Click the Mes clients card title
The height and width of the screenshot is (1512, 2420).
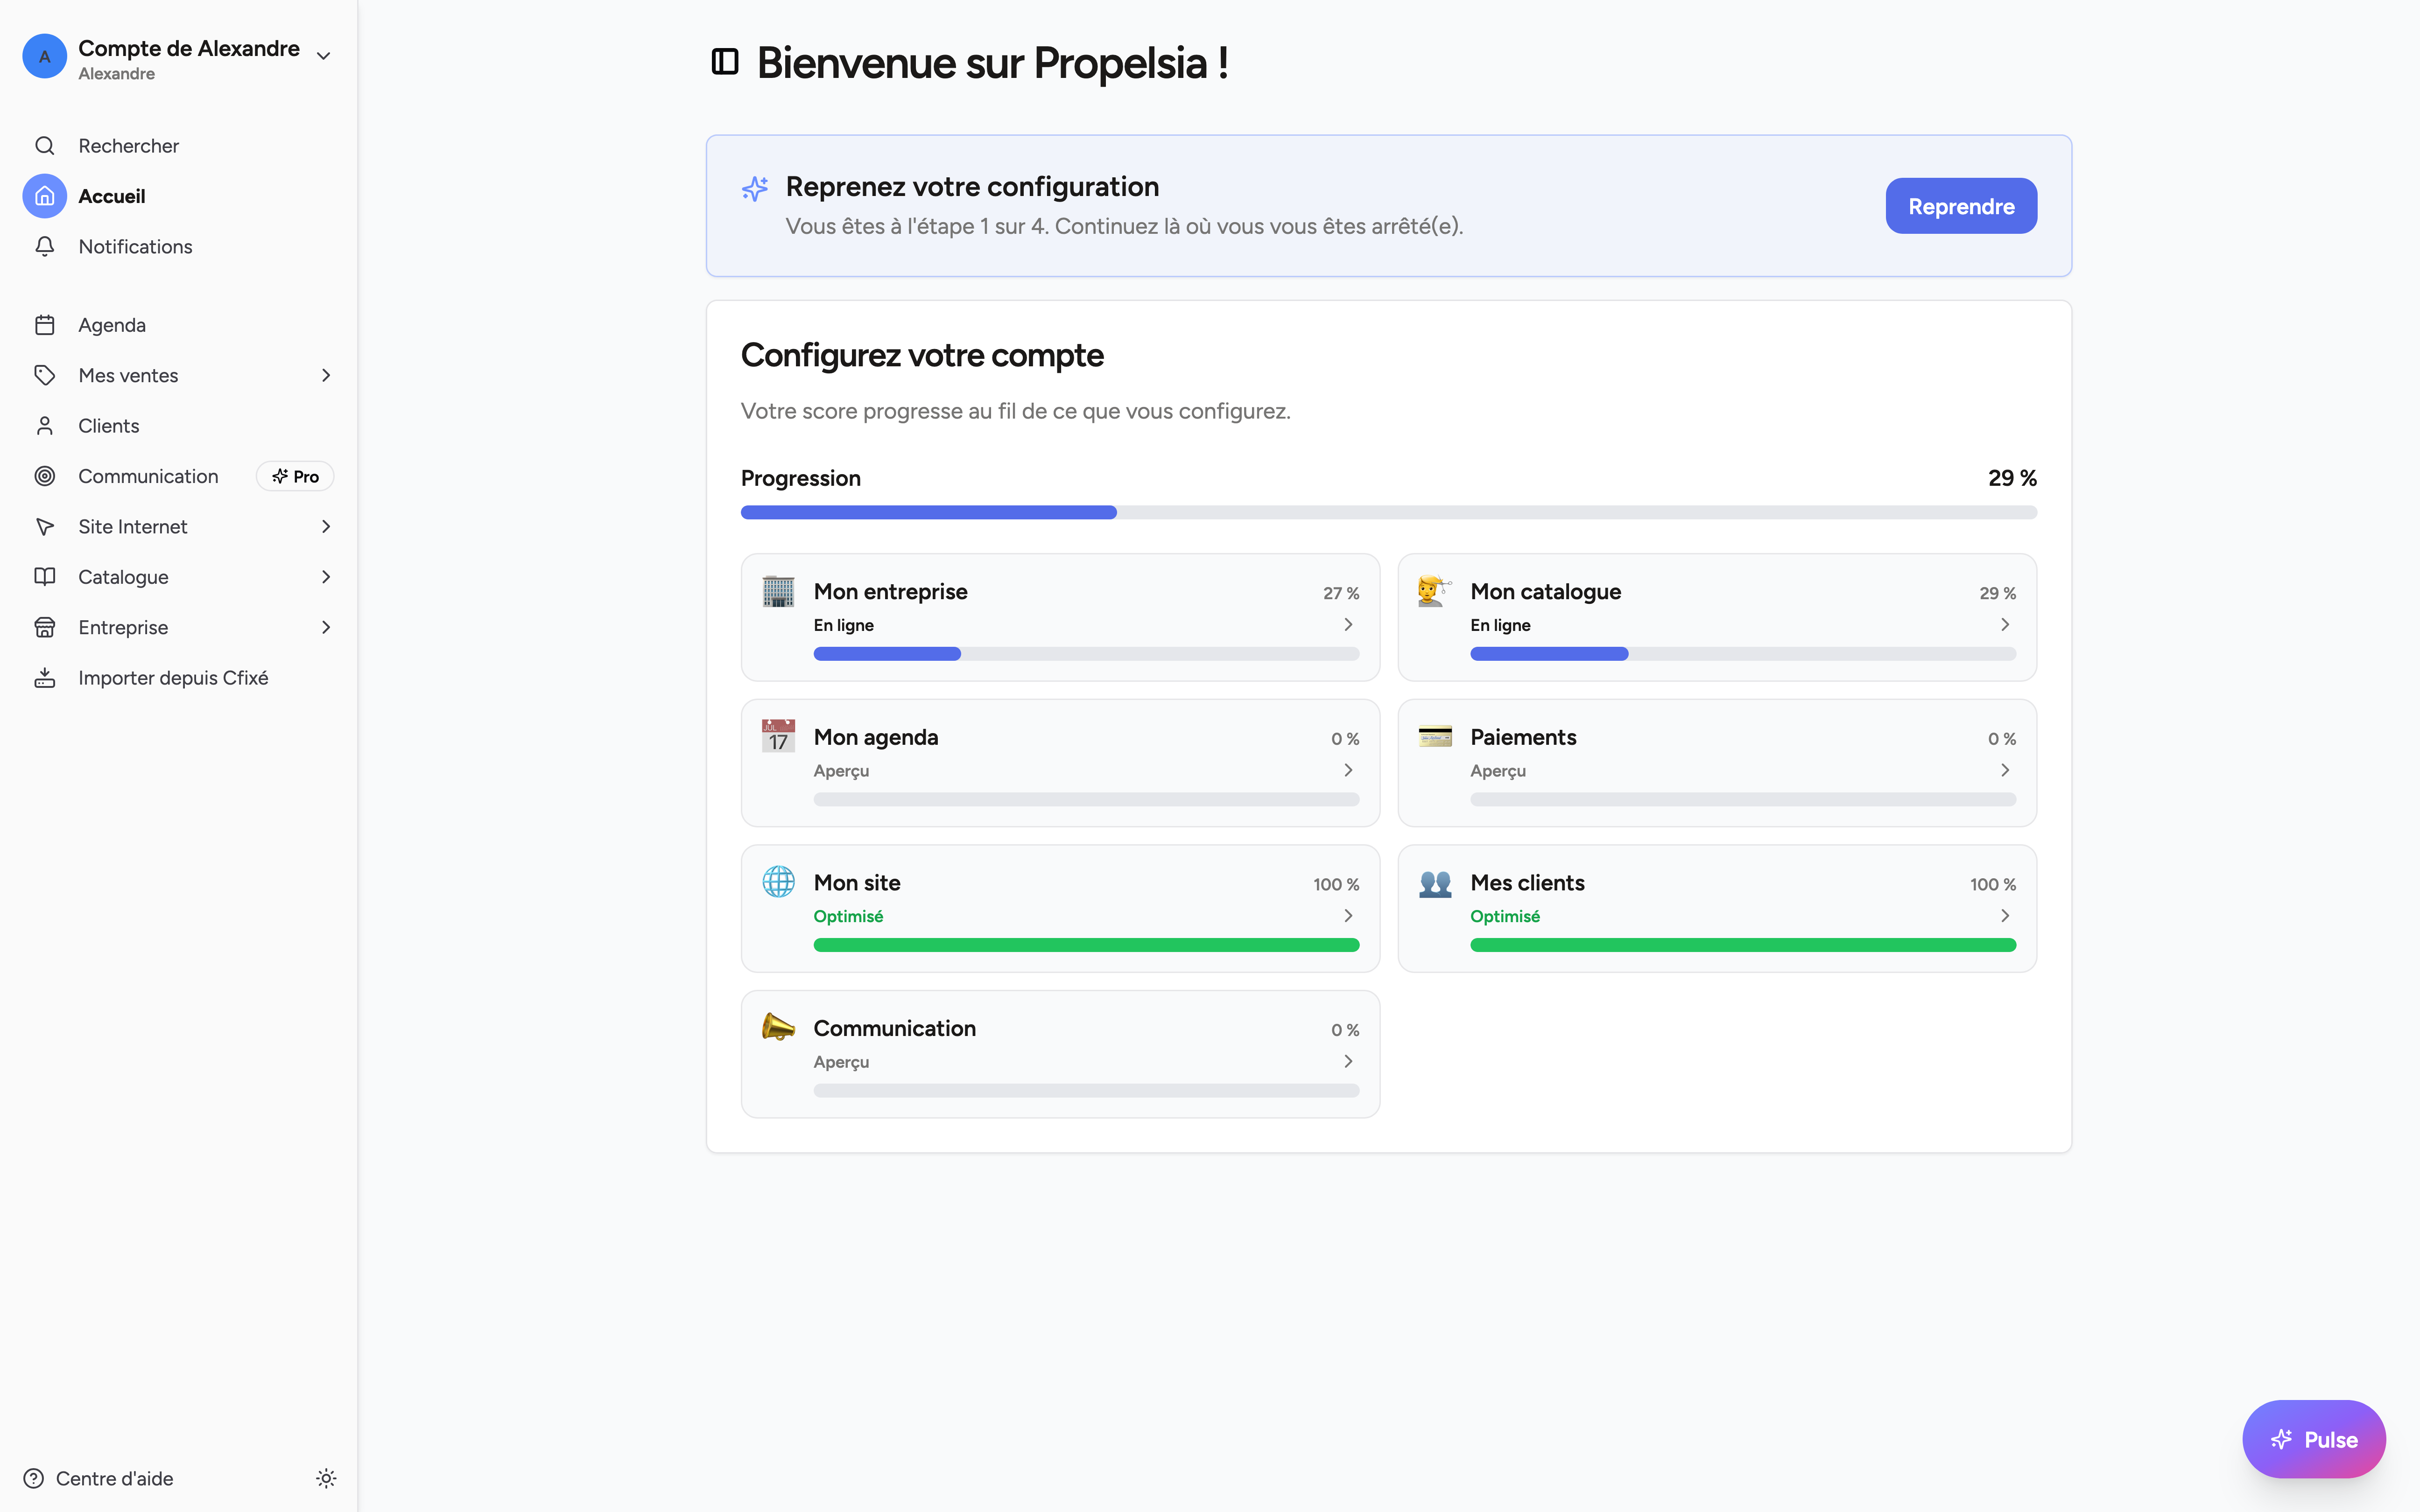coord(1527,882)
